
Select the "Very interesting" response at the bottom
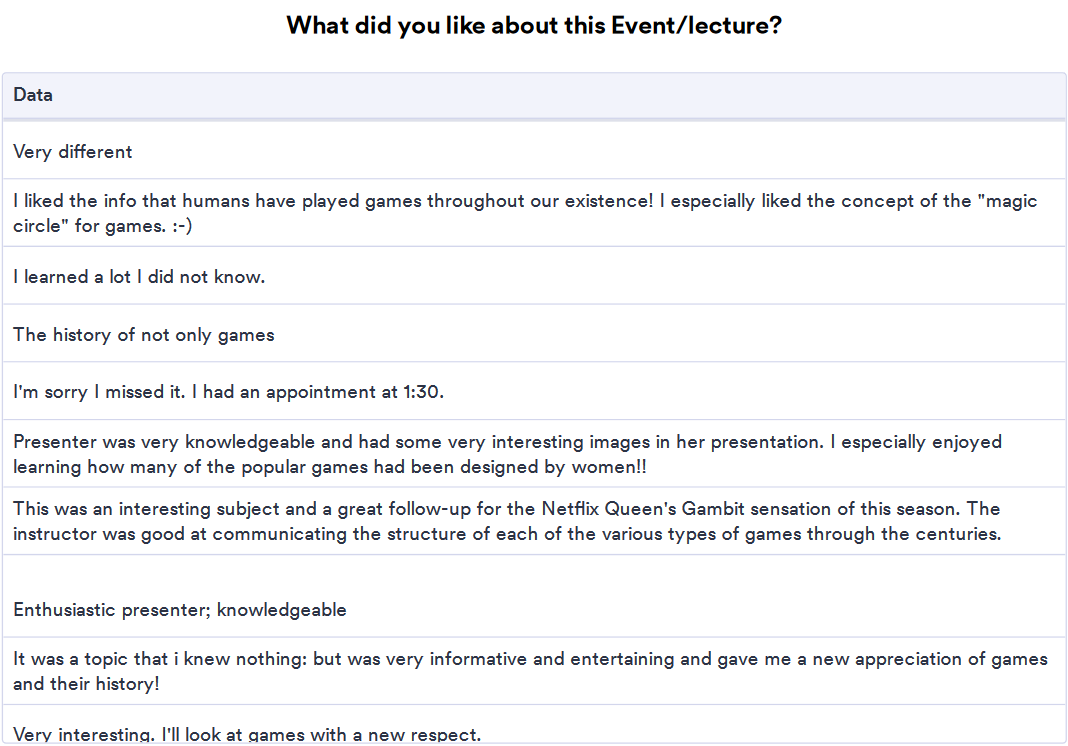(x=247, y=736)
